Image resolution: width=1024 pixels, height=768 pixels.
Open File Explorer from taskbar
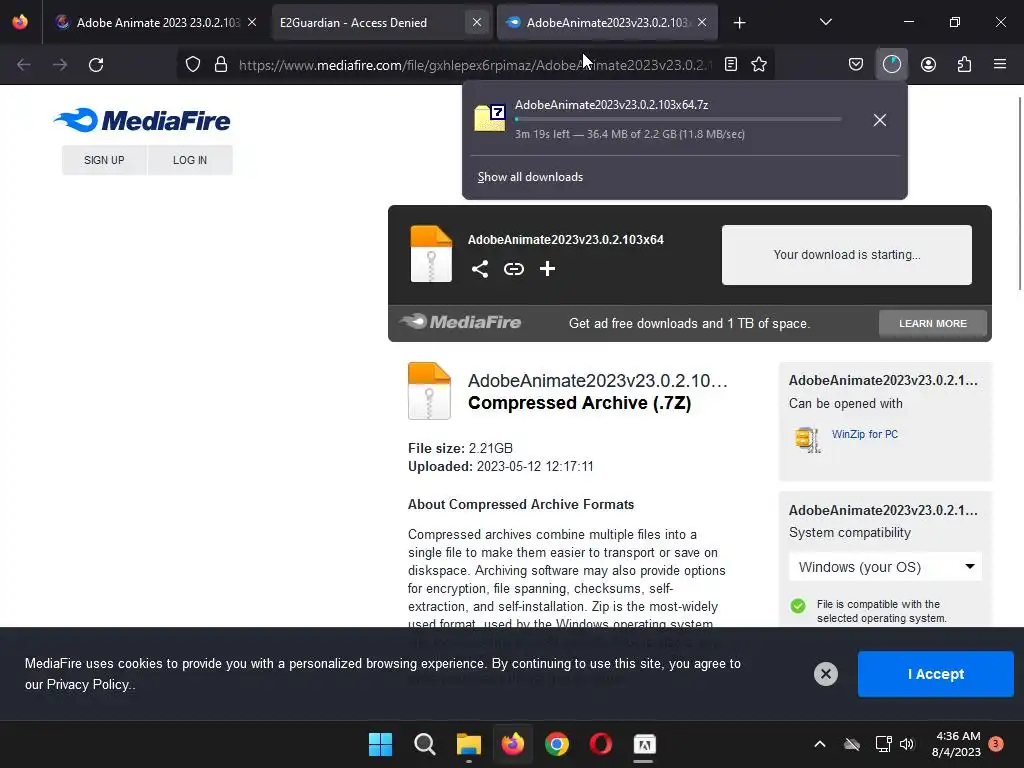tap(469, 744)
